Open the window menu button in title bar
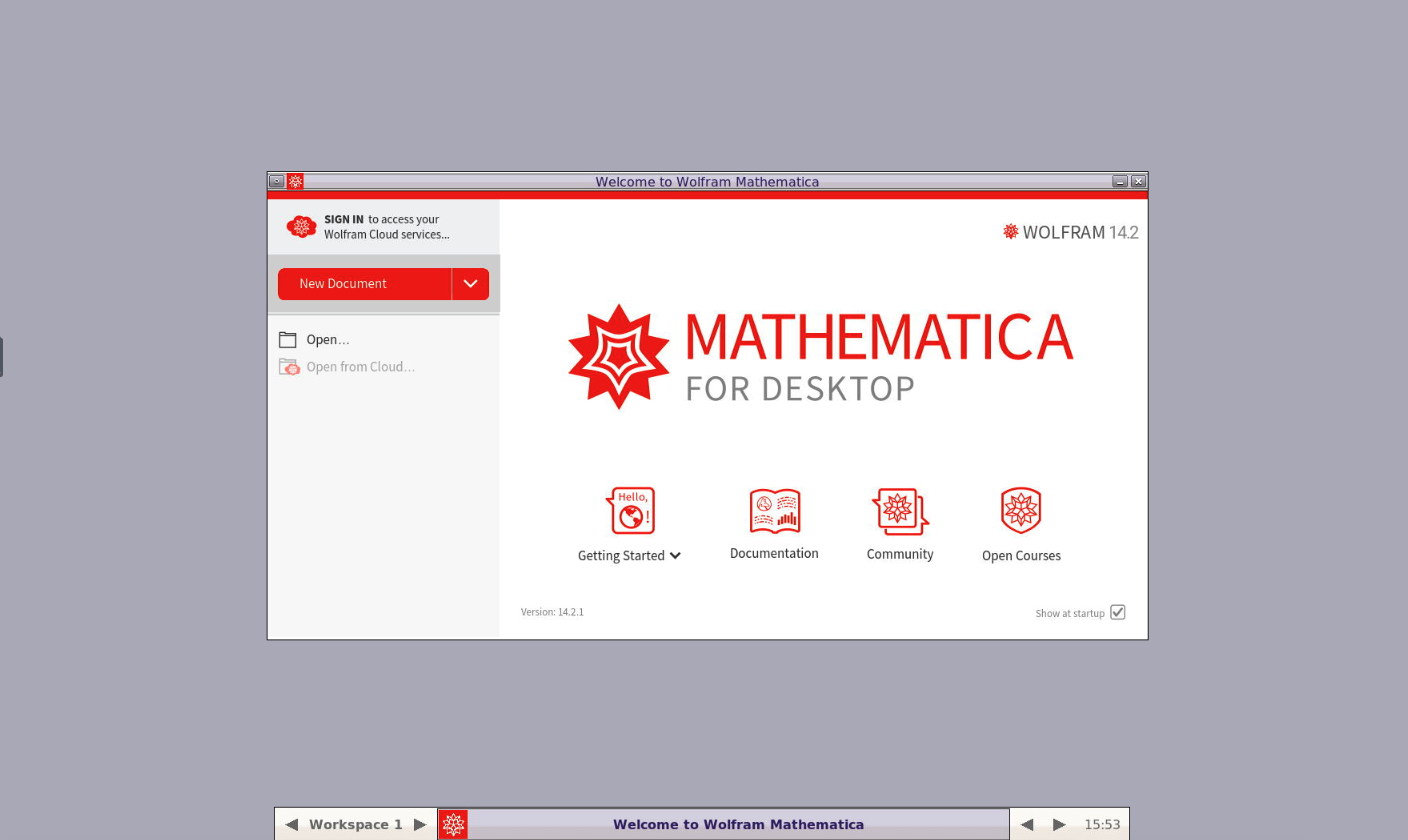The image size is (1408, 840). [277, 181]
